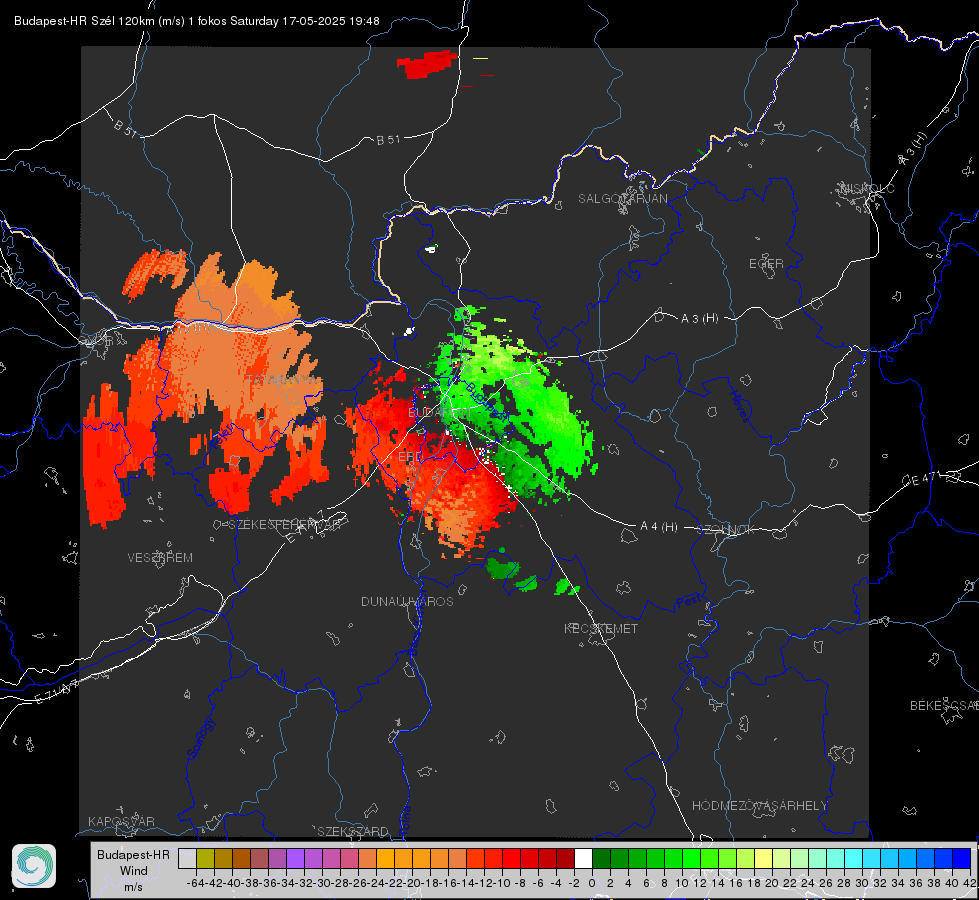
Task: Click the KAPOSVÁR city label
Action: tap(121, 821)
